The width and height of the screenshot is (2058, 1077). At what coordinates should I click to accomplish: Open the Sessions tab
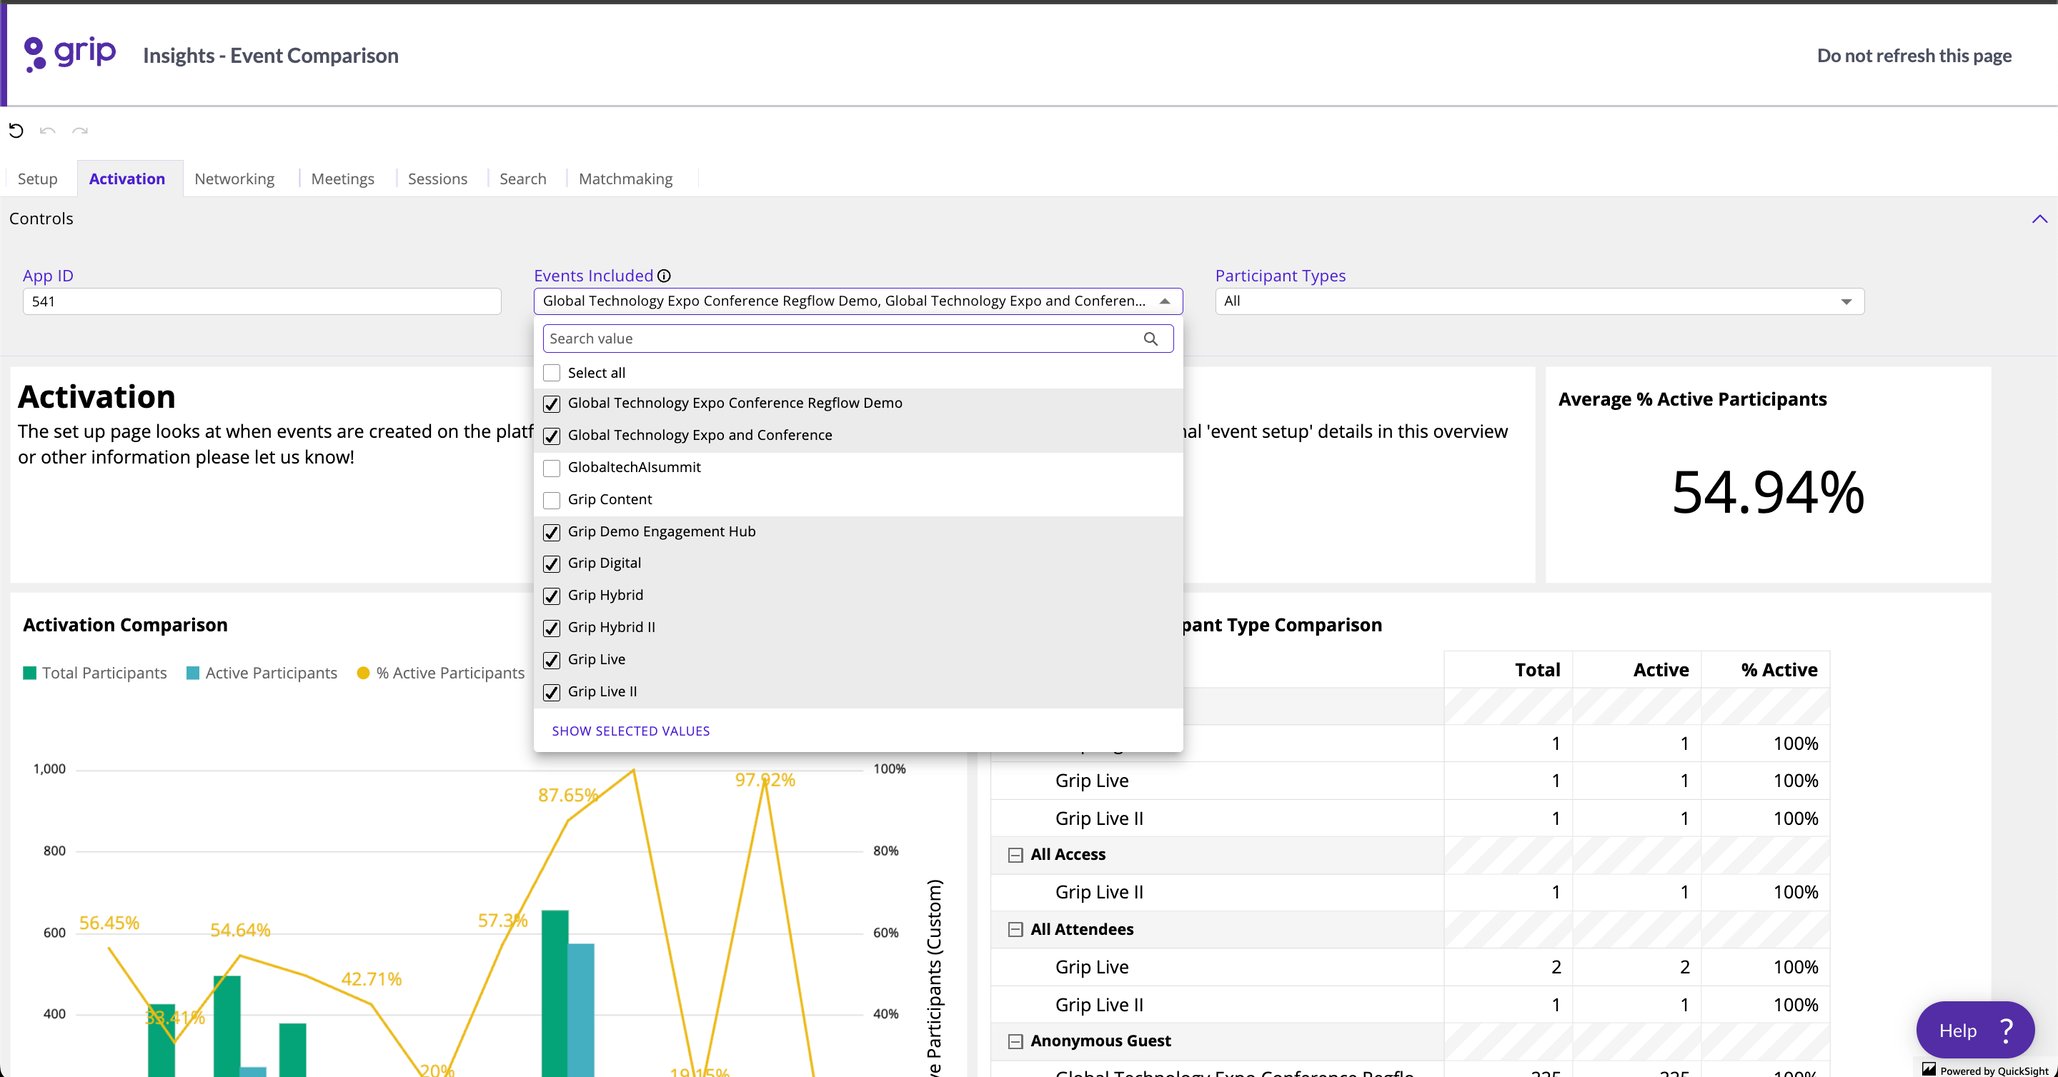coord(438,179)
